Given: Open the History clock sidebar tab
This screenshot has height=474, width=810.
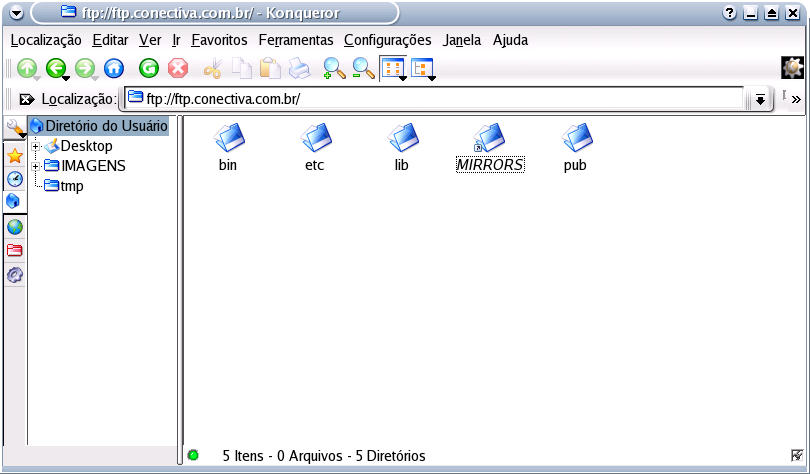Looking at the screenshot, I should 15,179.
